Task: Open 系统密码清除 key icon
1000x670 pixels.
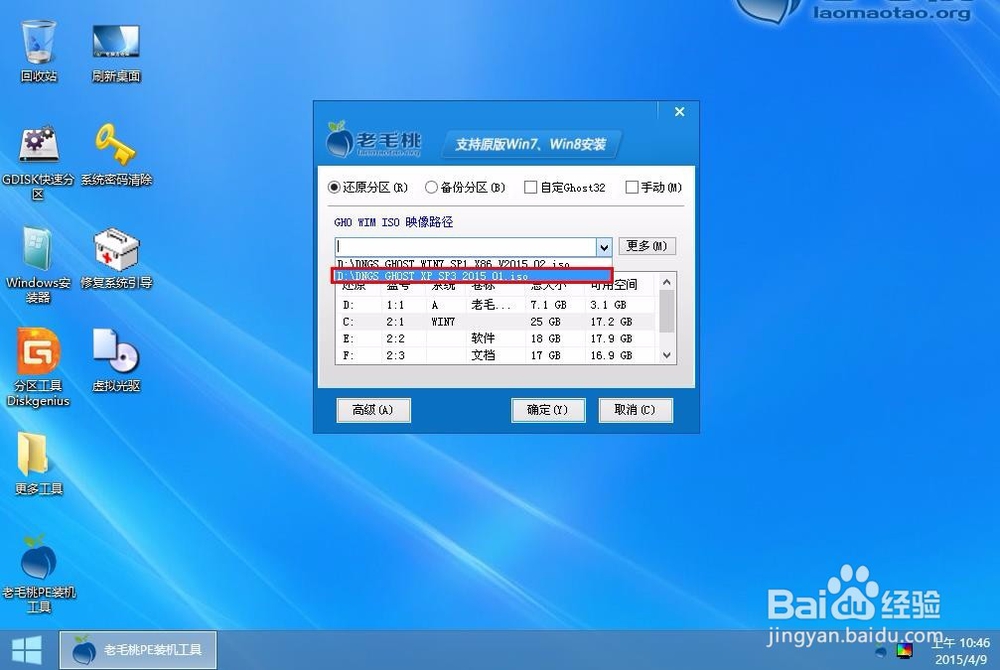Action: (116, 154)
